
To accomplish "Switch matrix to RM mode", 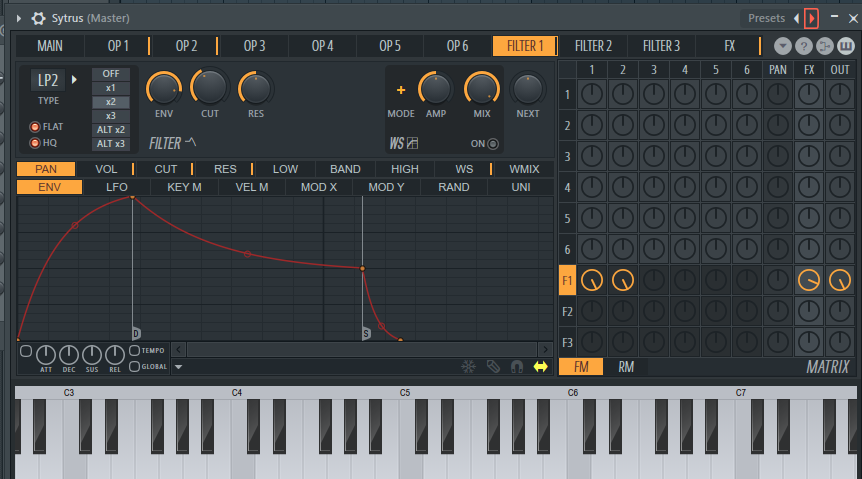I will click(626, 367).
